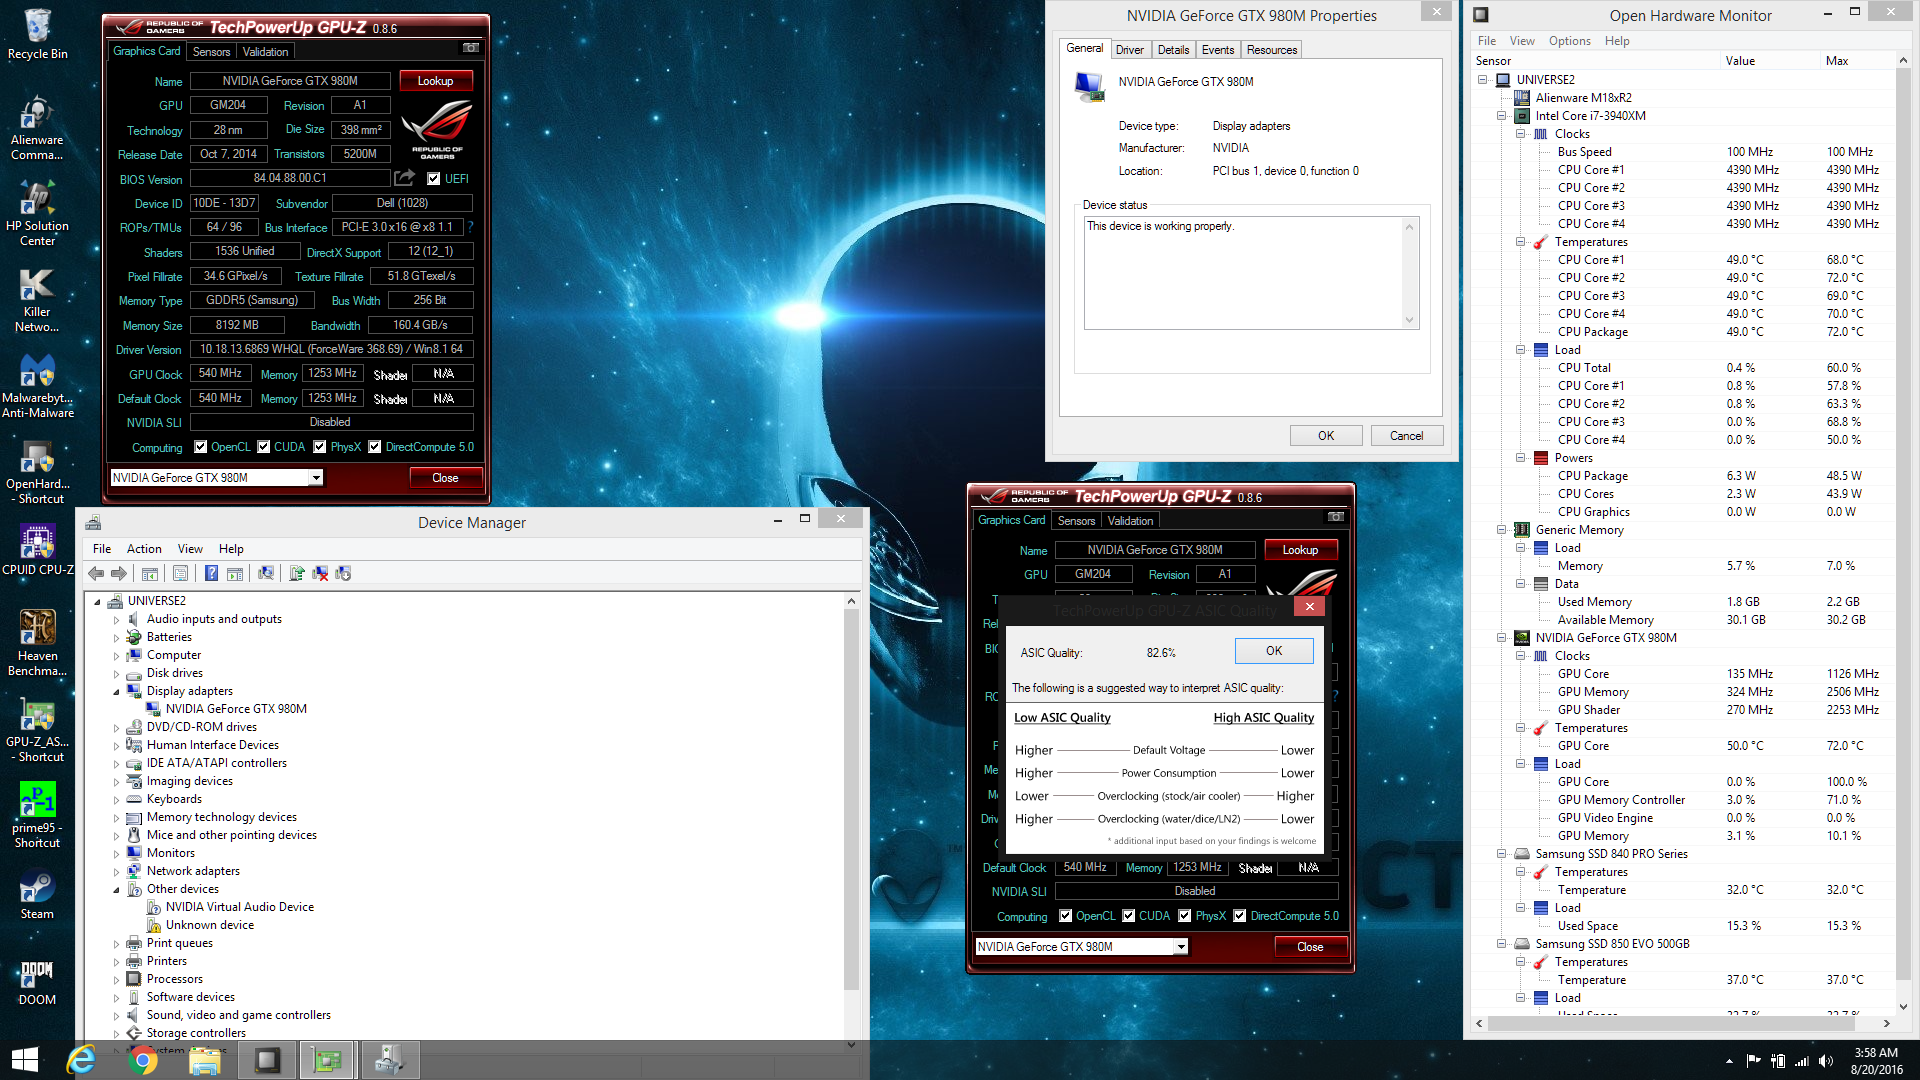Open Internet Explorer from the taskbar

pyautogui.click(x=81, y=1060)
